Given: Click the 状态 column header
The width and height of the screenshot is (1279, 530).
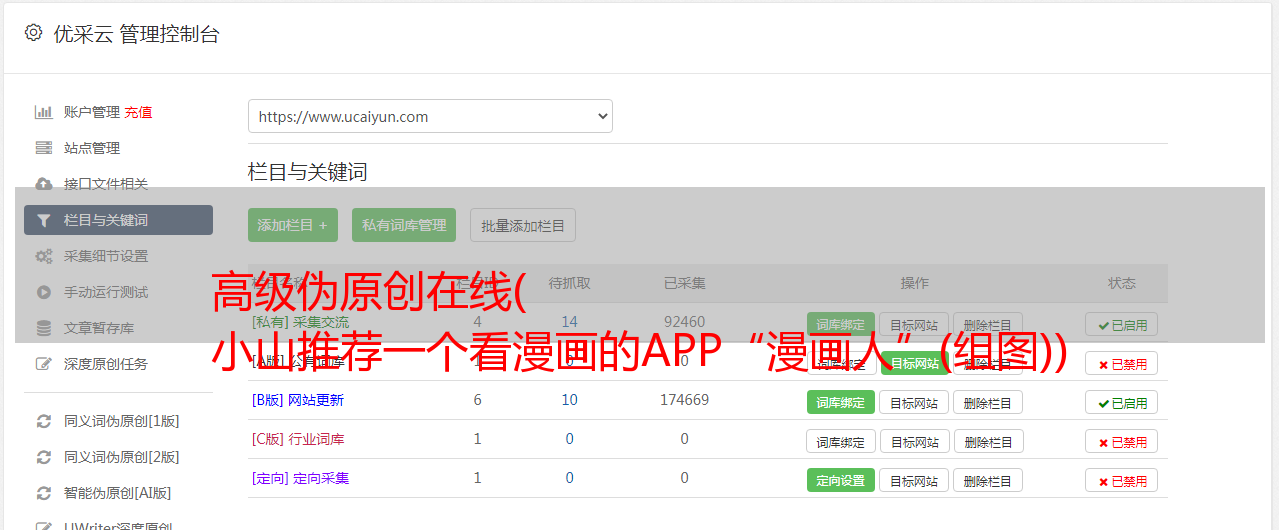Looking at the screenshot, I should tap(1122, 283).
